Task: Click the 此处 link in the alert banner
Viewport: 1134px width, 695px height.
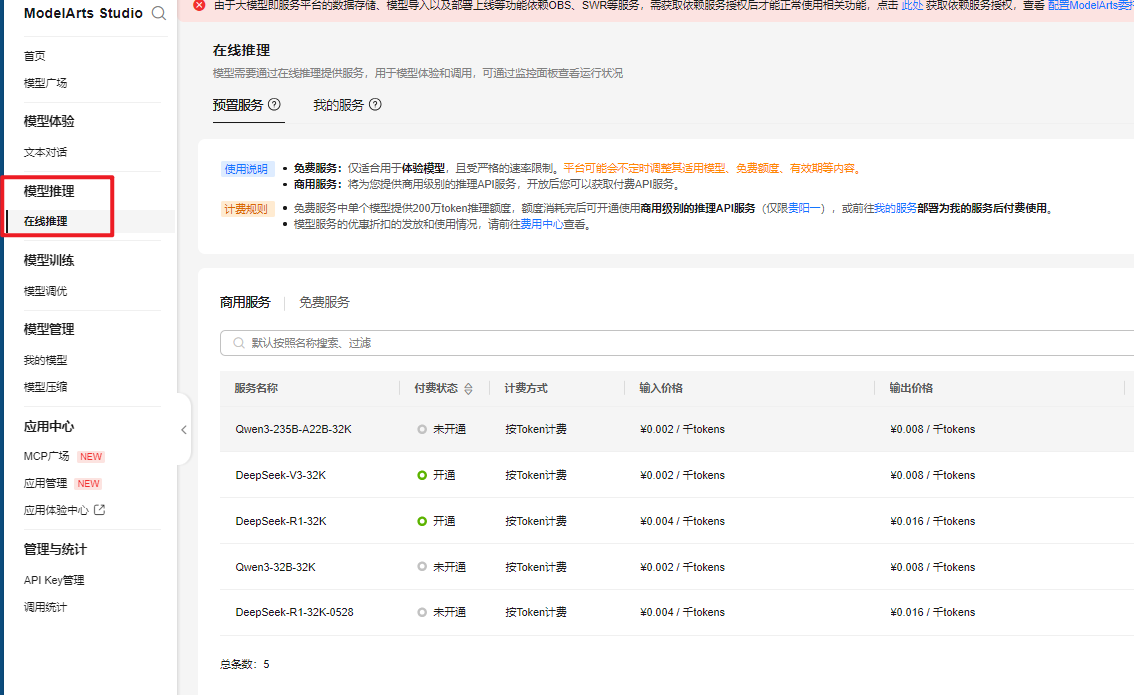Action: tap(912, 5)
